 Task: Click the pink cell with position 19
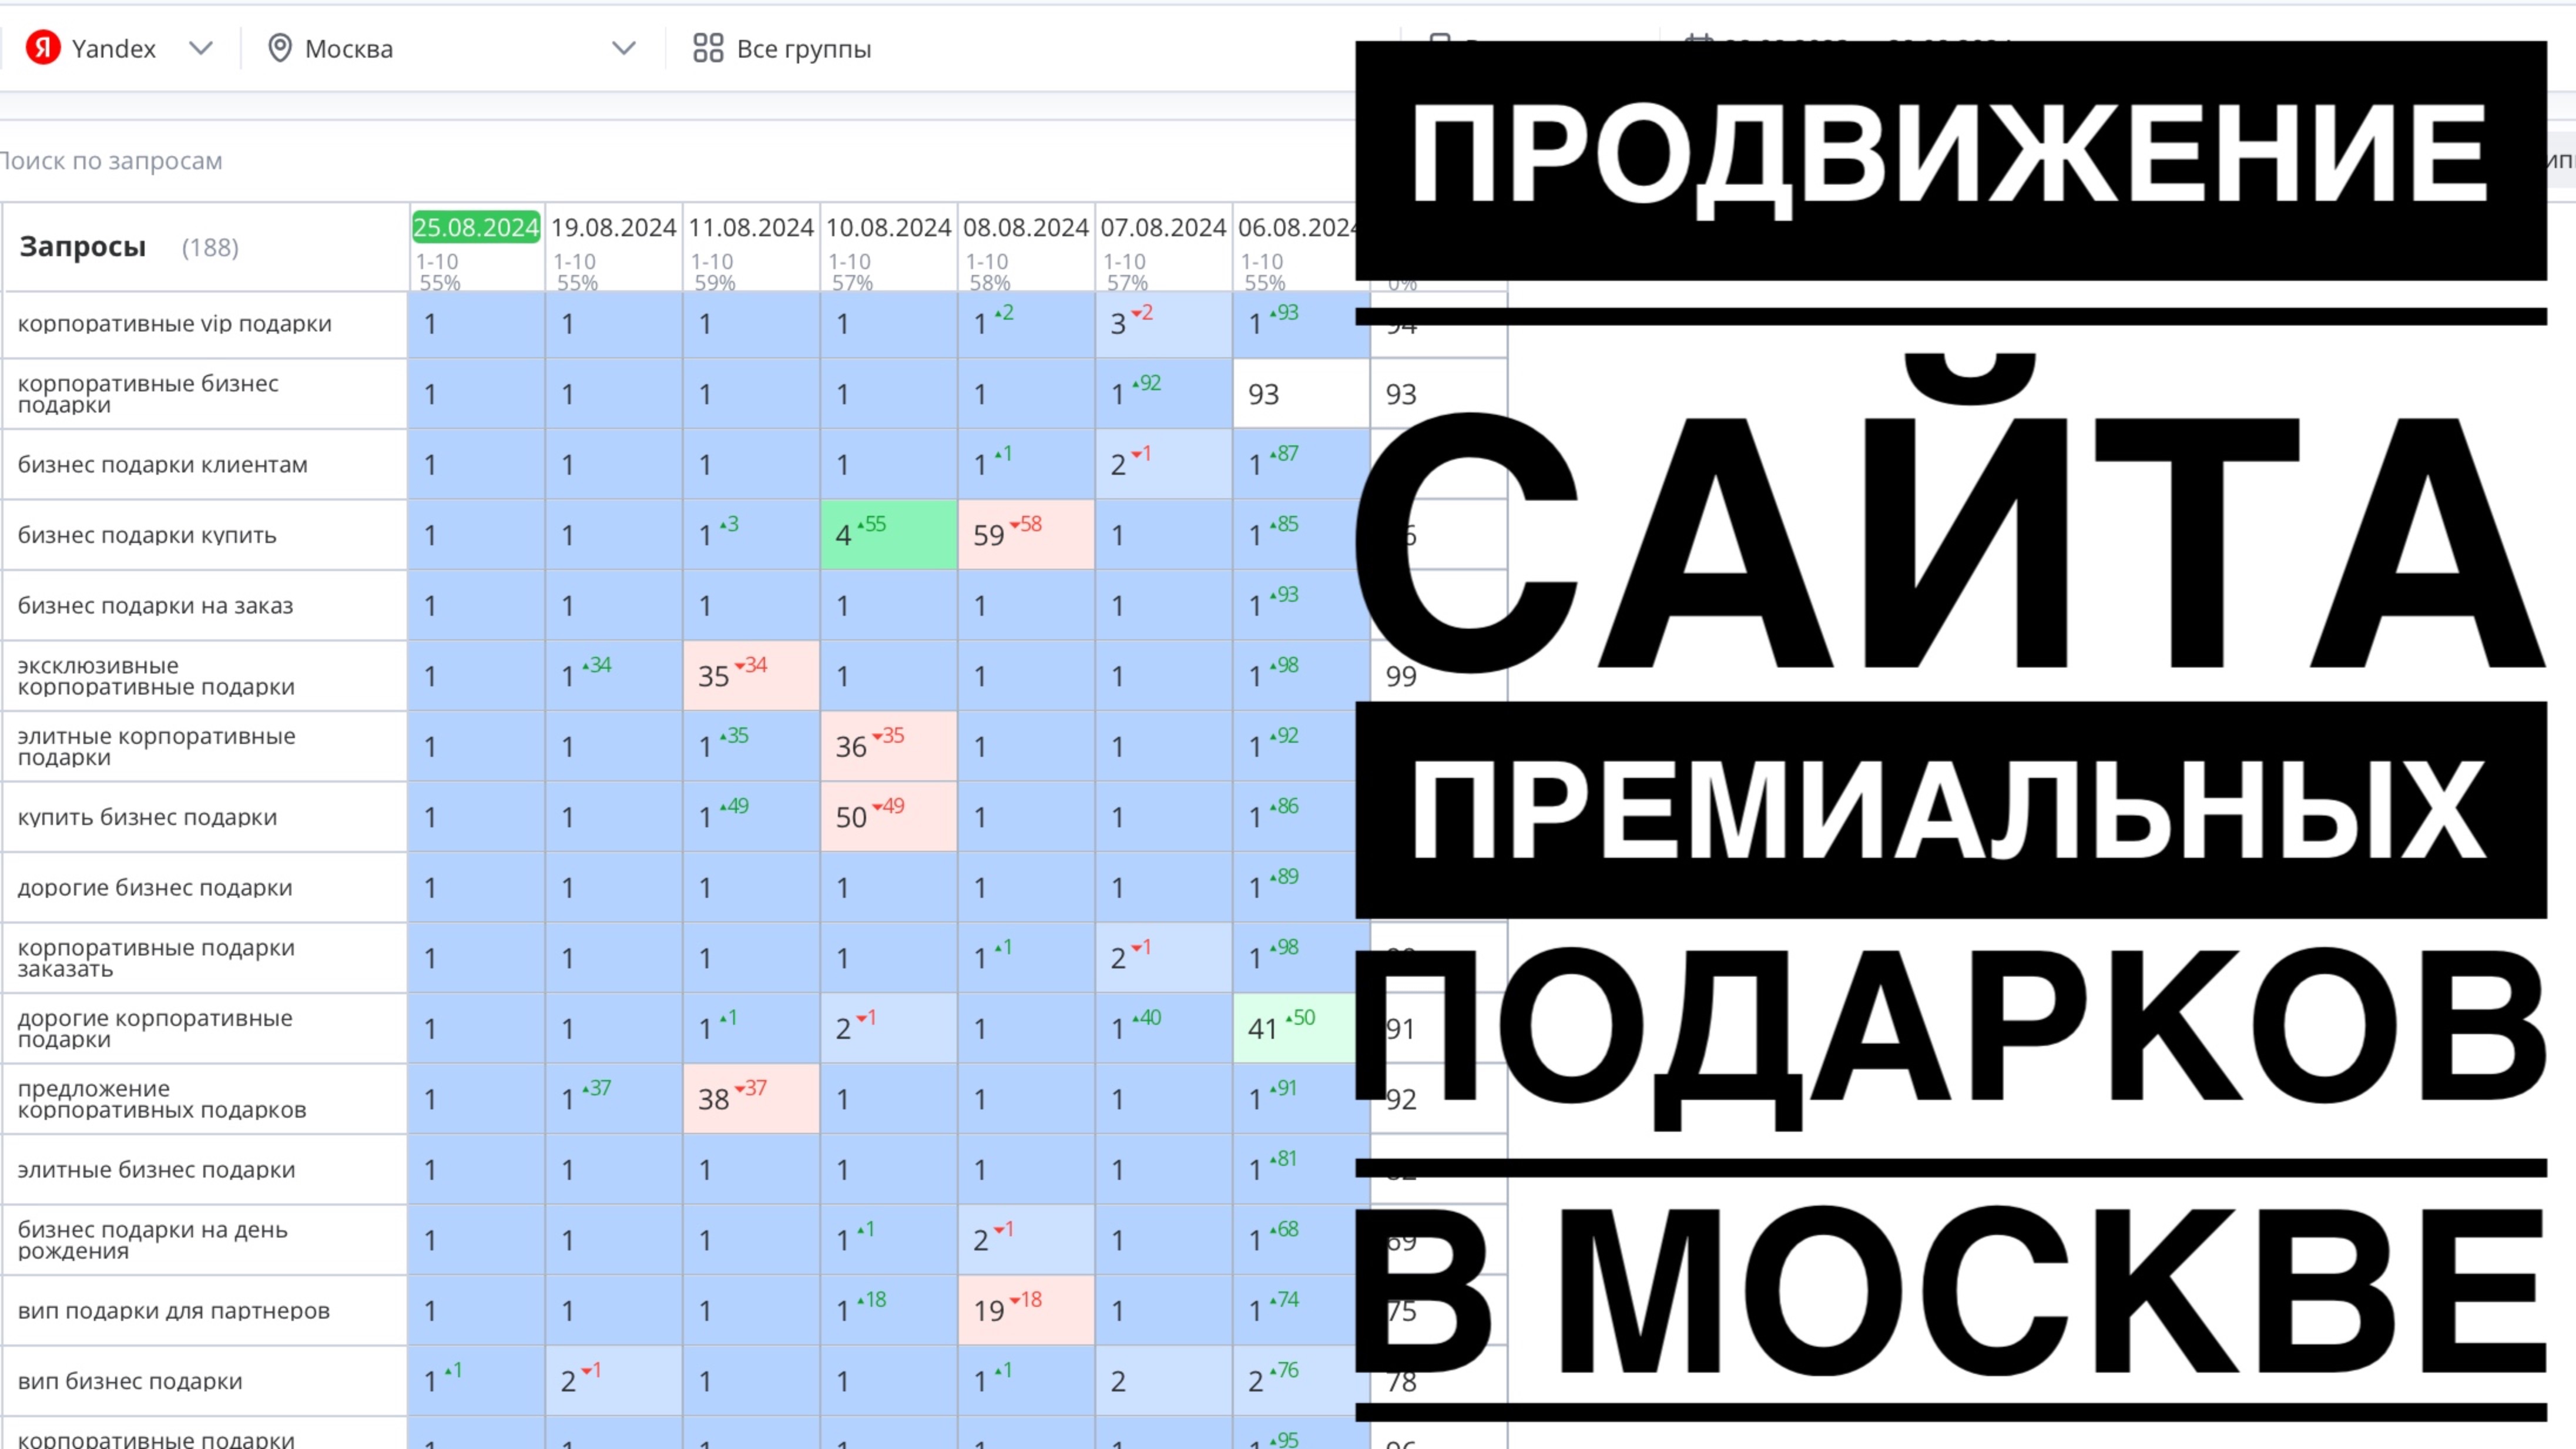[1026, 1311]
